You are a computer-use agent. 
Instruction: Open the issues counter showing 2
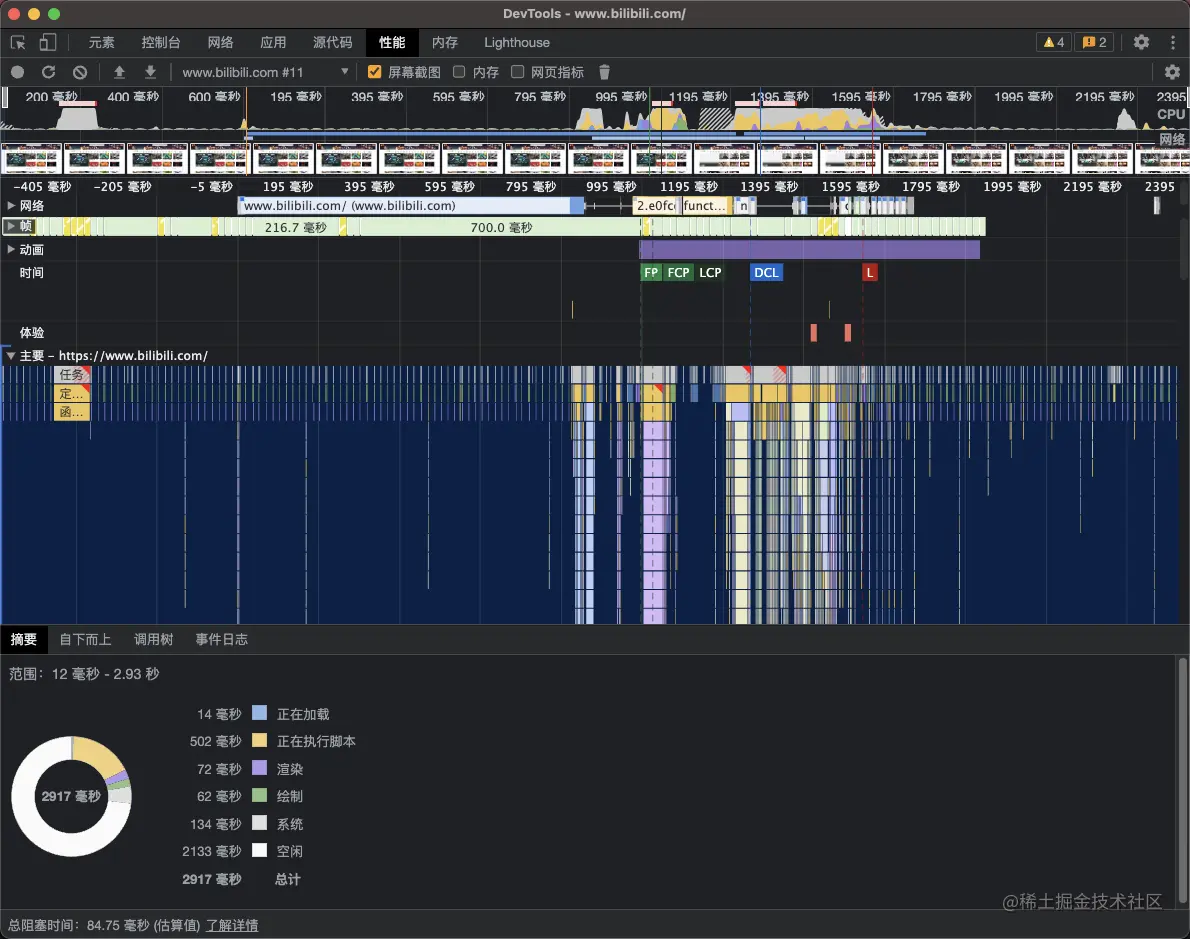coord(1094,43)
